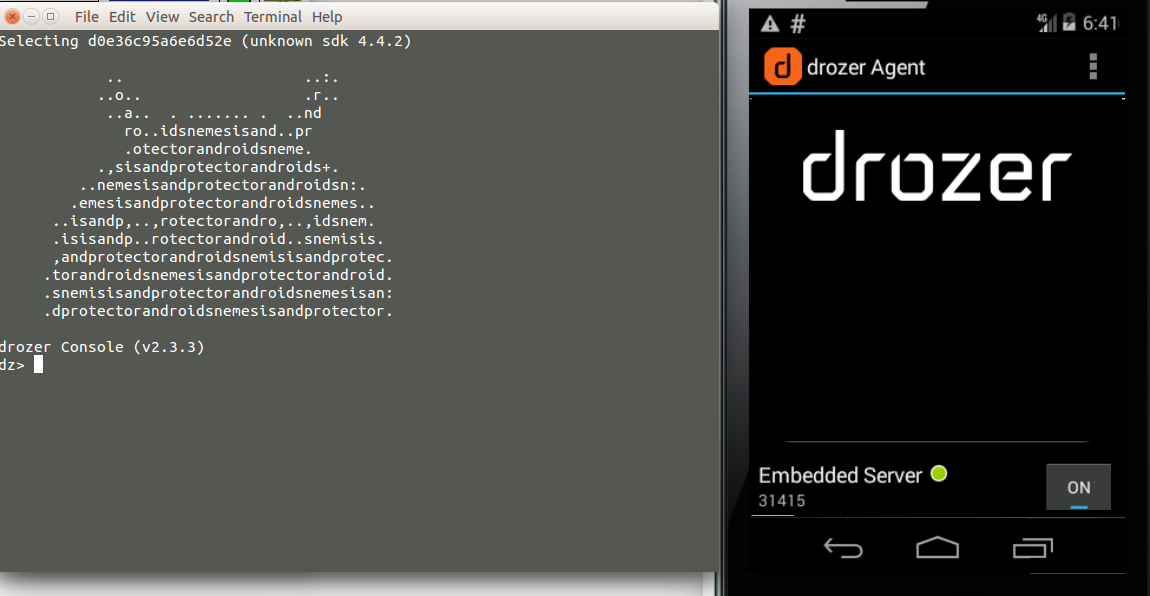1150x596 pixels.
Task: Tap the large drozer logo
Action: tap(937, 166)
